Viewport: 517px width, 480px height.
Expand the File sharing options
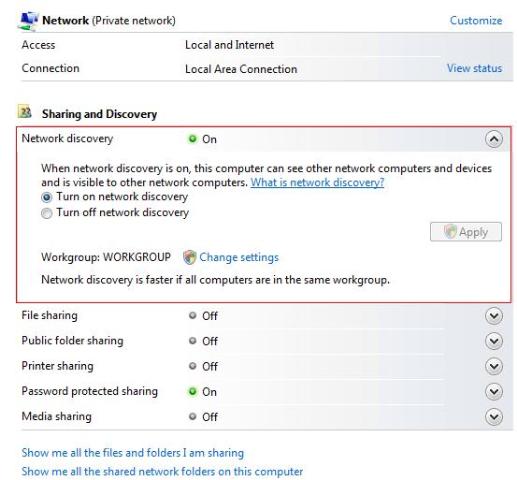[494, 316]
